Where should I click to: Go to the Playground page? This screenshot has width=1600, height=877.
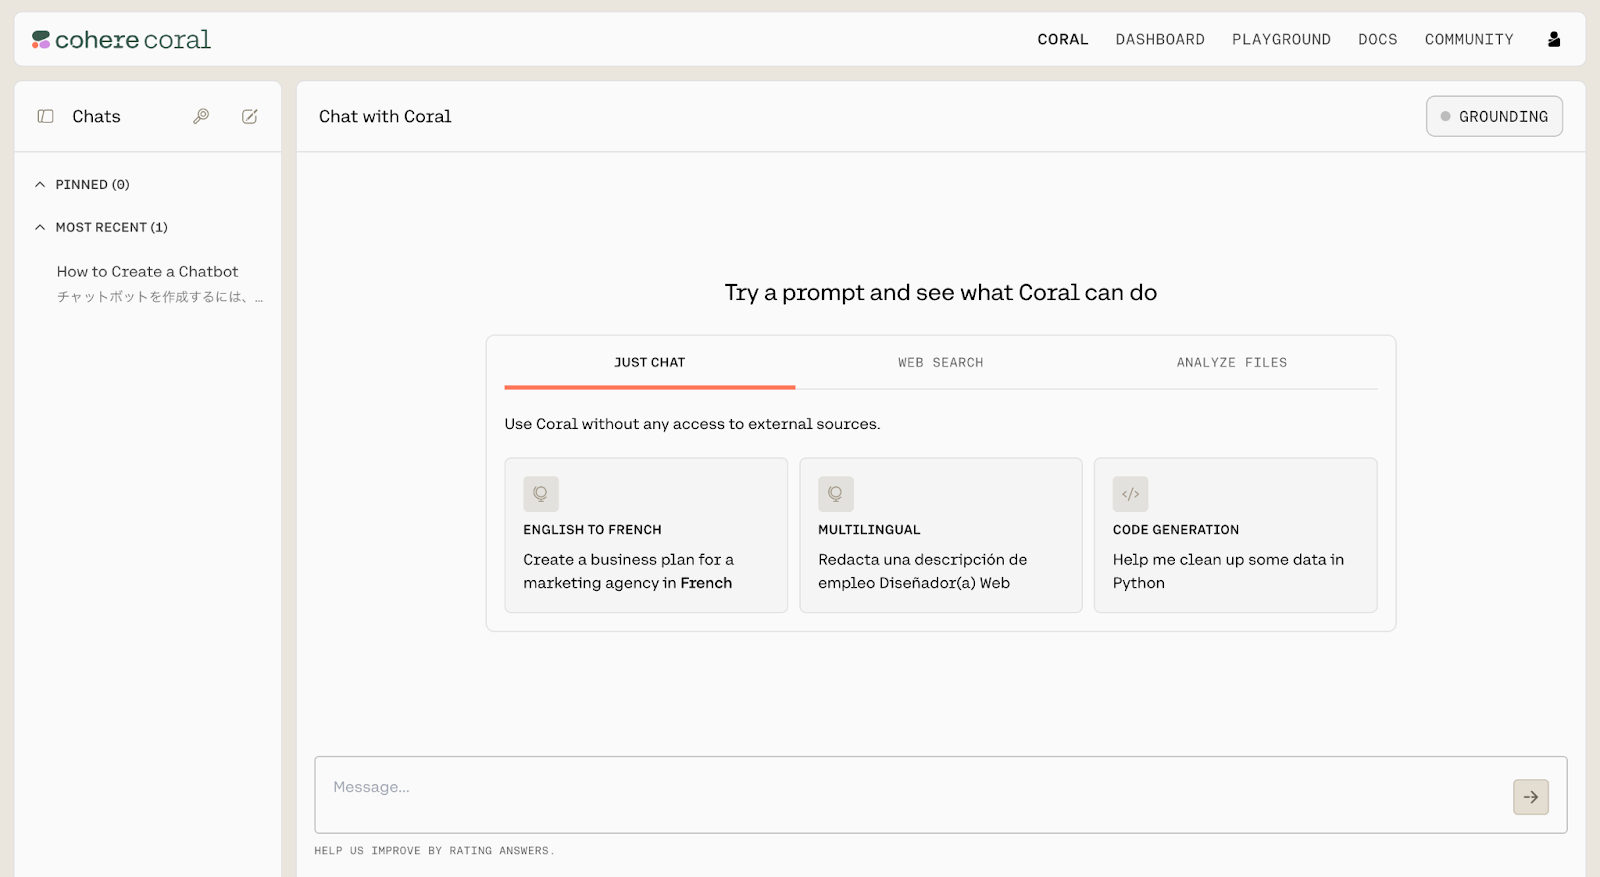click(1281, 40)
